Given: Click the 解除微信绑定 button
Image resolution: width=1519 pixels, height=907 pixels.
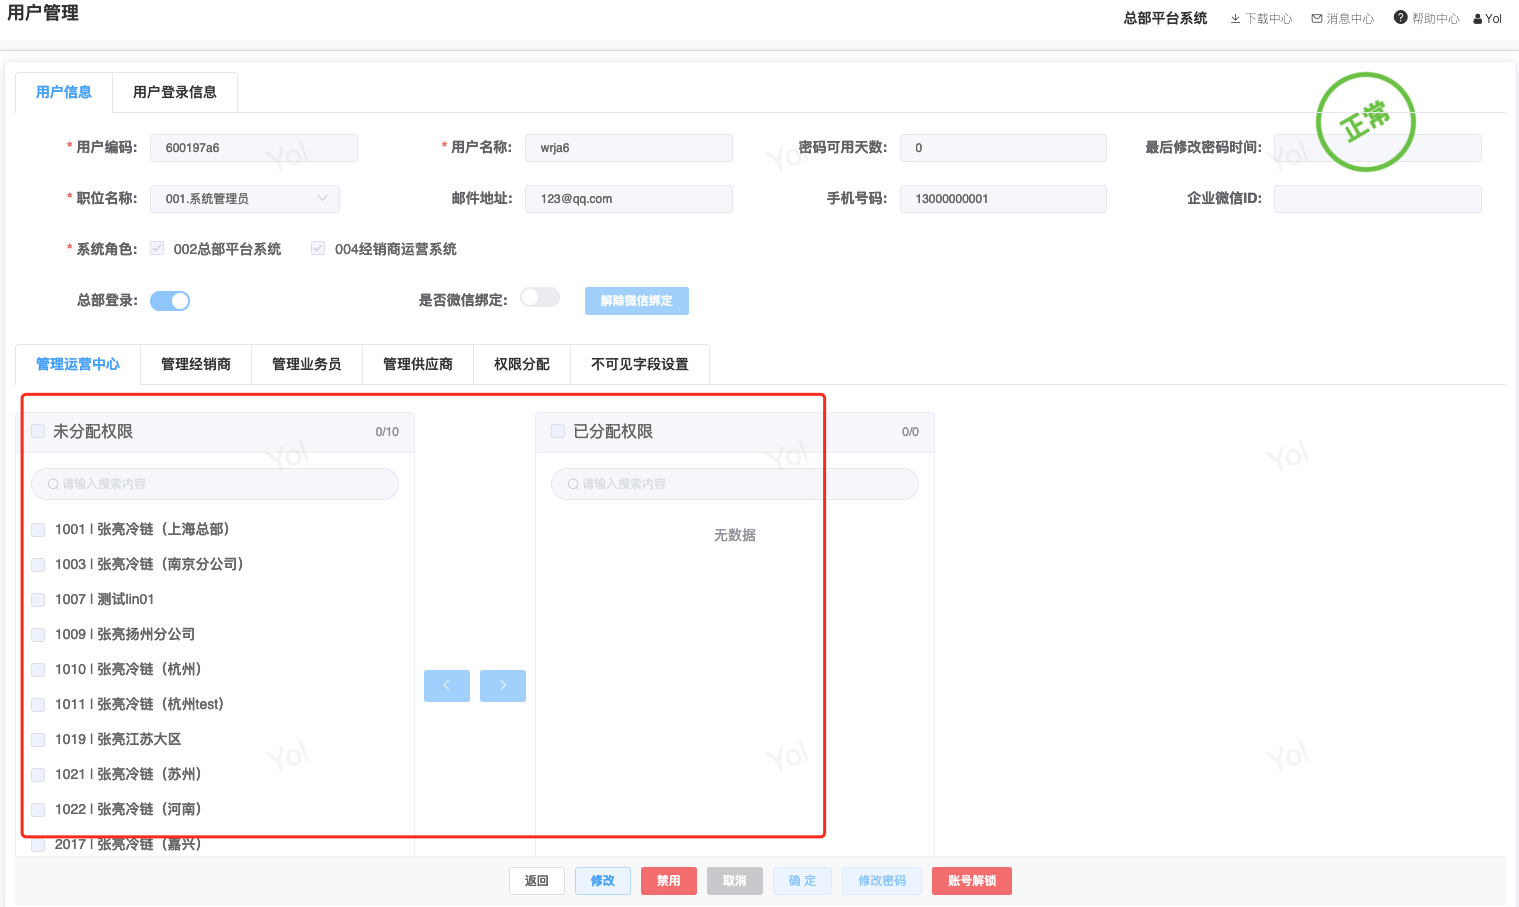Looking at the screenshot, I should tap(637, 301).
